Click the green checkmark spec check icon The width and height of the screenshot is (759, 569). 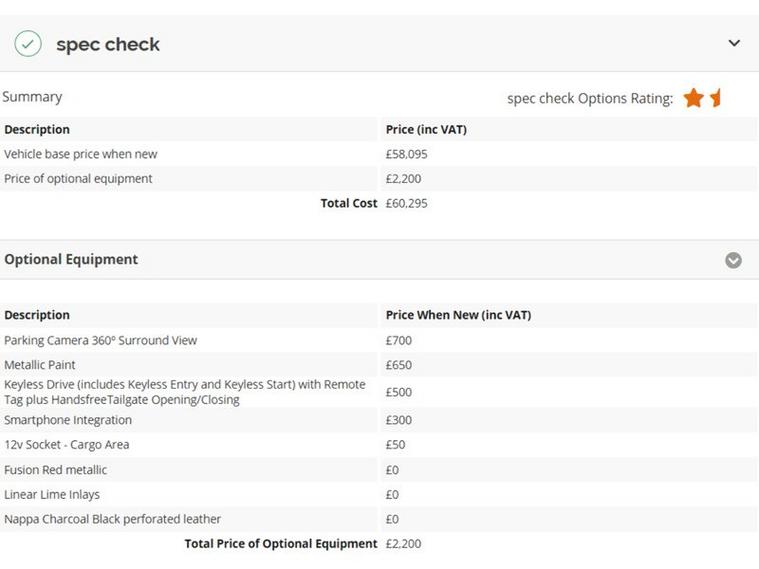pyautogui.click(x=28, y=44)
